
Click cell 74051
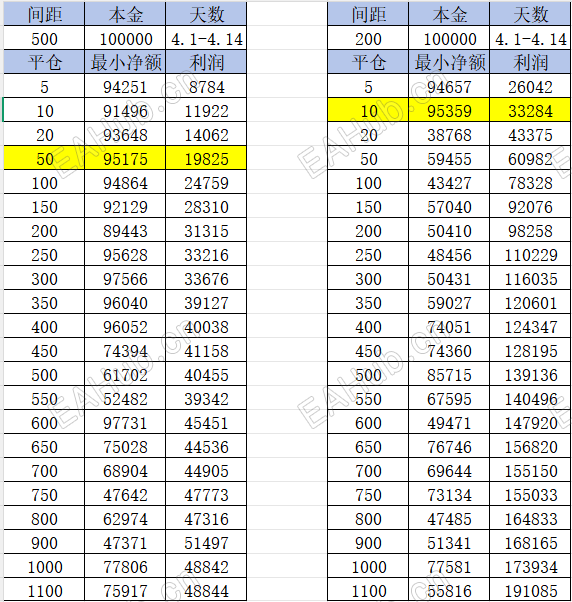click(449, 326)
